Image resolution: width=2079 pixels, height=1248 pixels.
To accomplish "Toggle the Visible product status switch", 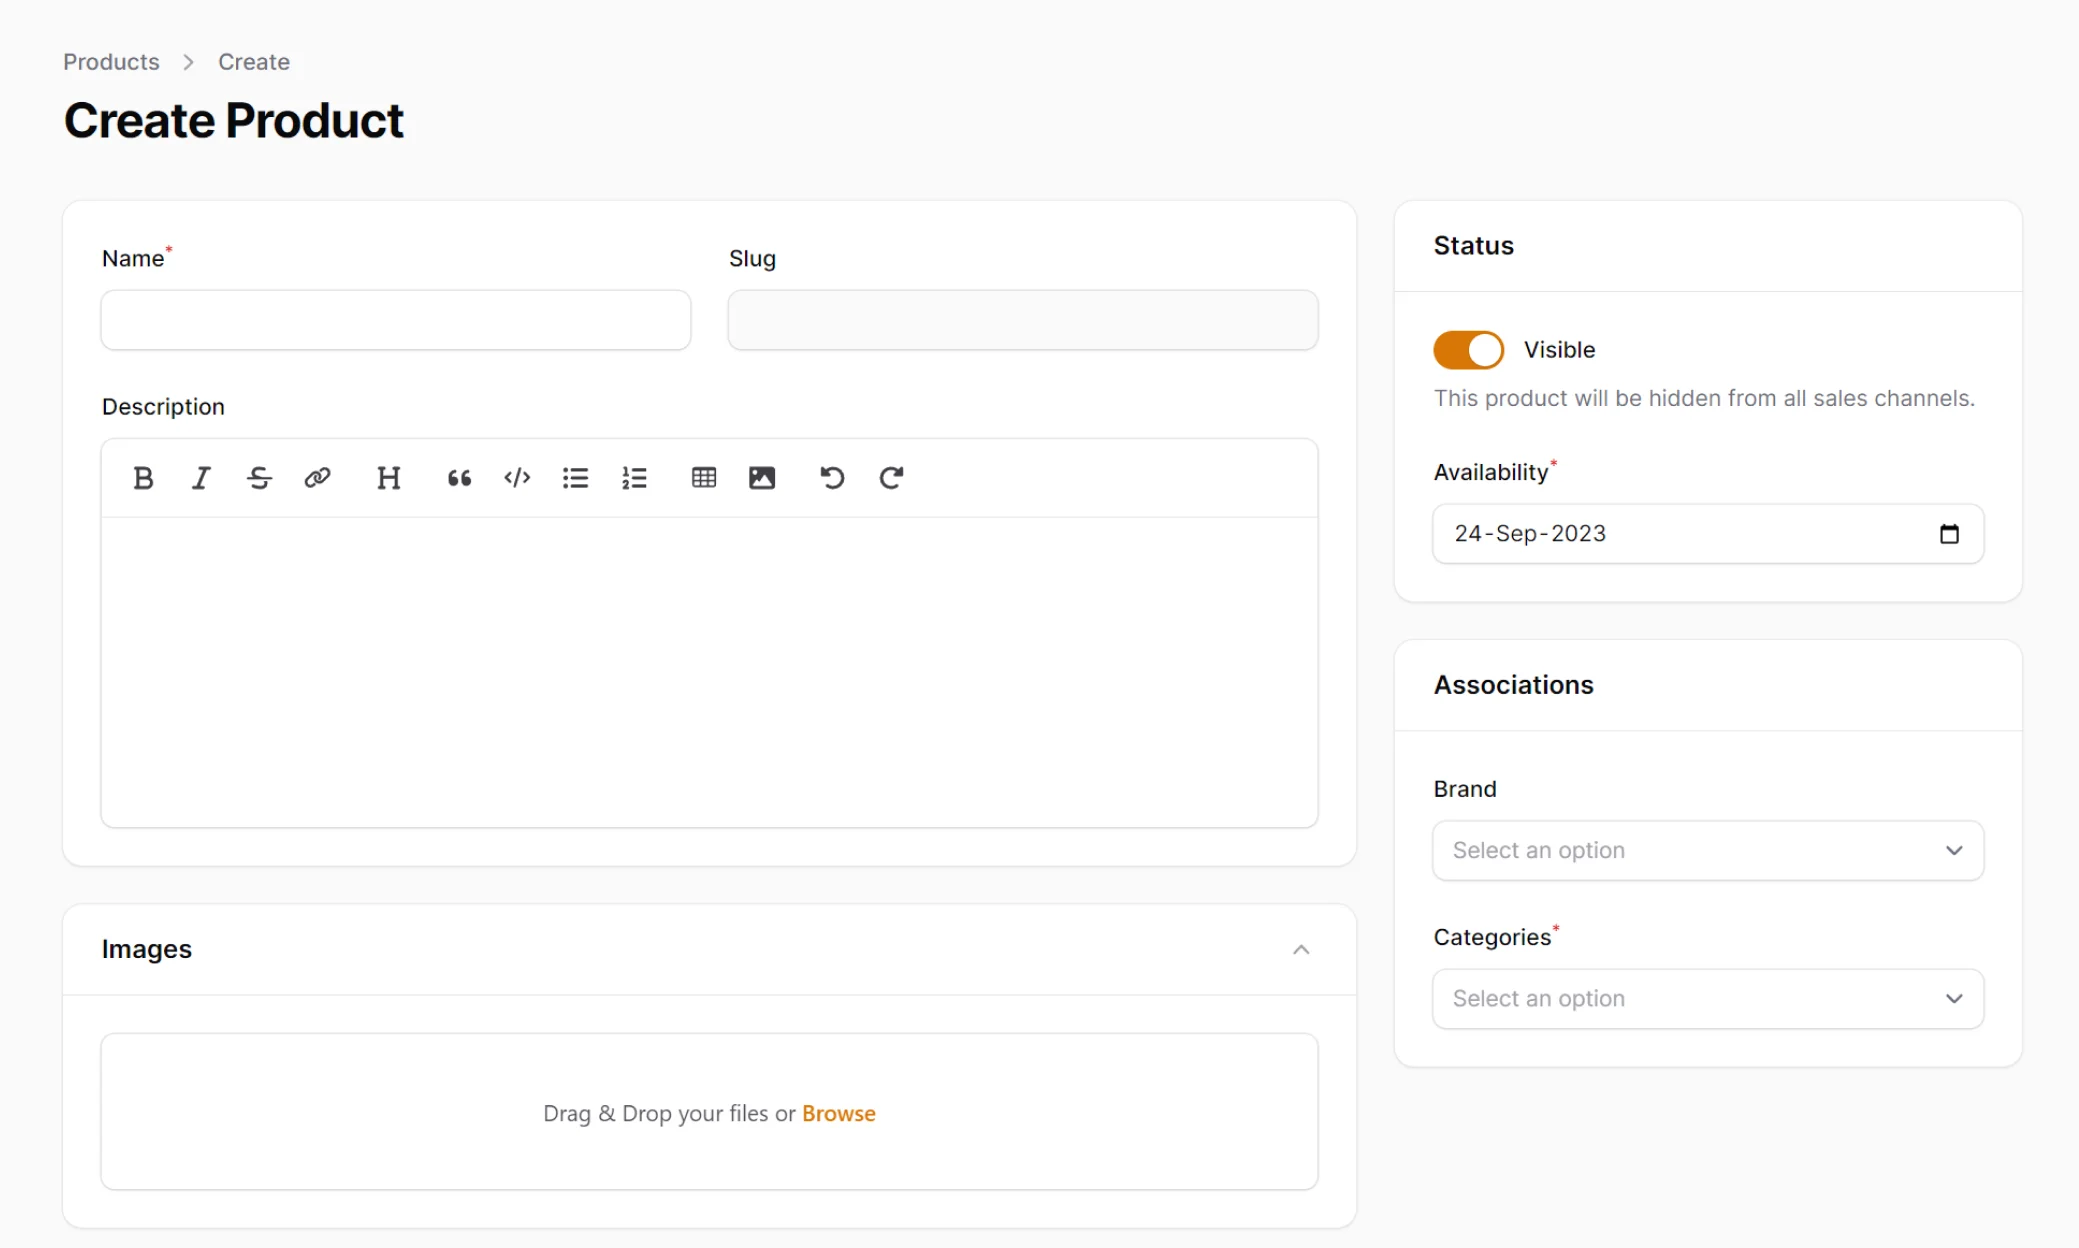I will click(x=1467, y=350).
